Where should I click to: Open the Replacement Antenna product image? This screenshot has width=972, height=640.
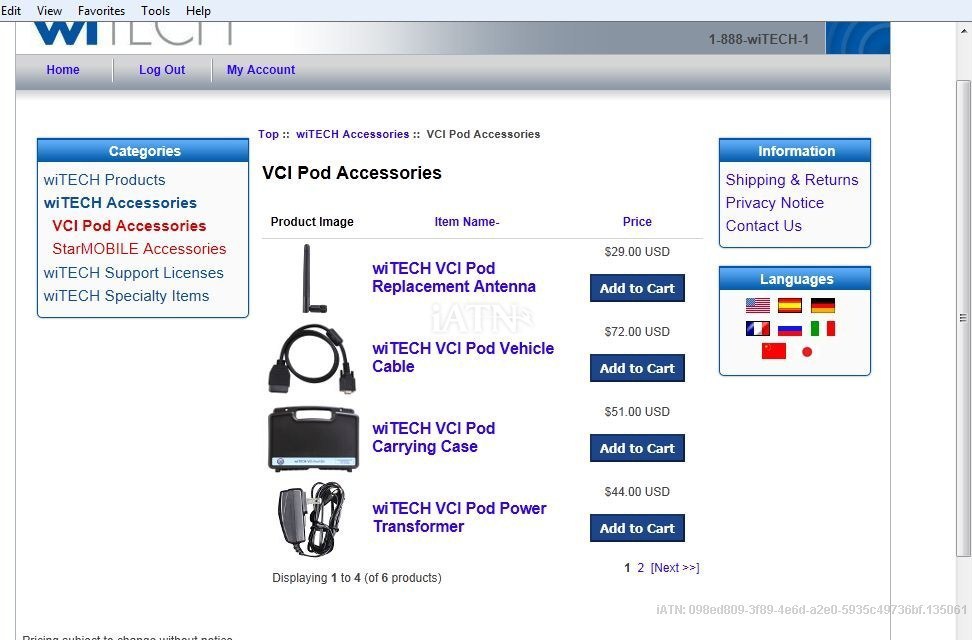(x=314, y=278)
